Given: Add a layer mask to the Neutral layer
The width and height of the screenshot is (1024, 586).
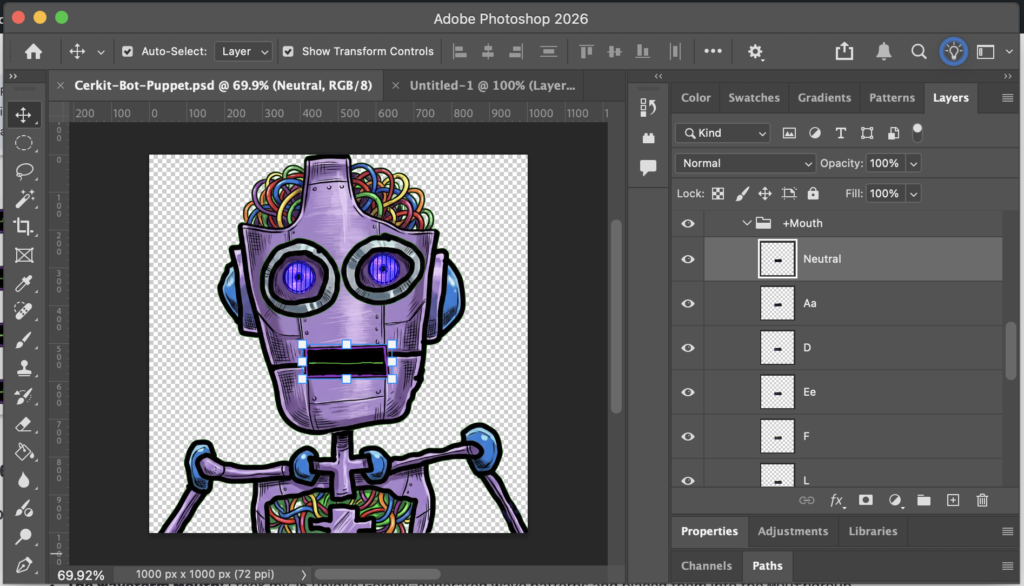Looking at the screenshot, I should [x=865, y=500].
